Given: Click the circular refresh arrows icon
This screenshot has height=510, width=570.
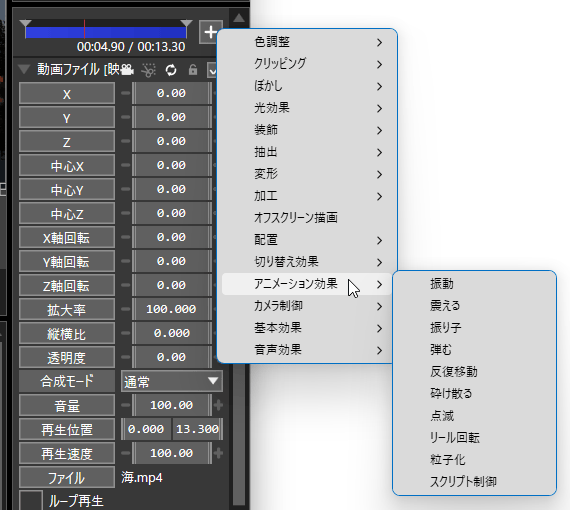Looking at the screenshot, I should point(171,70).
